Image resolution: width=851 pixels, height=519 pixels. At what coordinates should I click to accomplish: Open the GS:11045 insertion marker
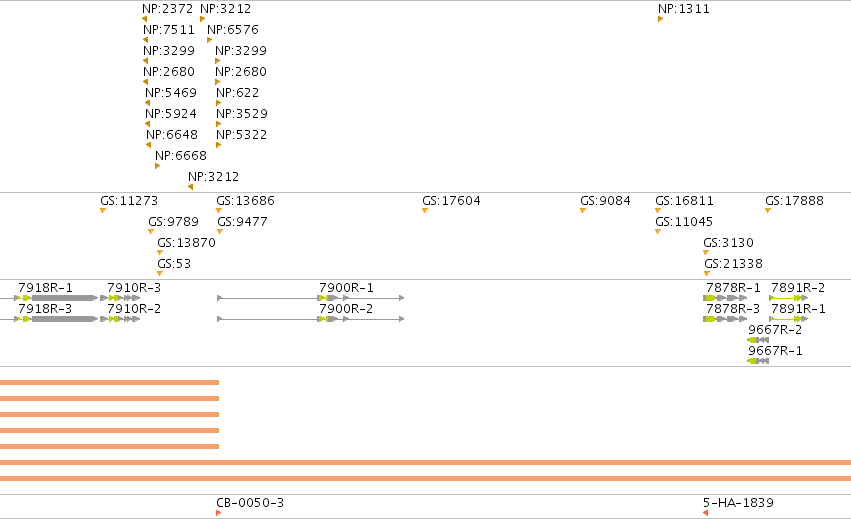(658, 232)
